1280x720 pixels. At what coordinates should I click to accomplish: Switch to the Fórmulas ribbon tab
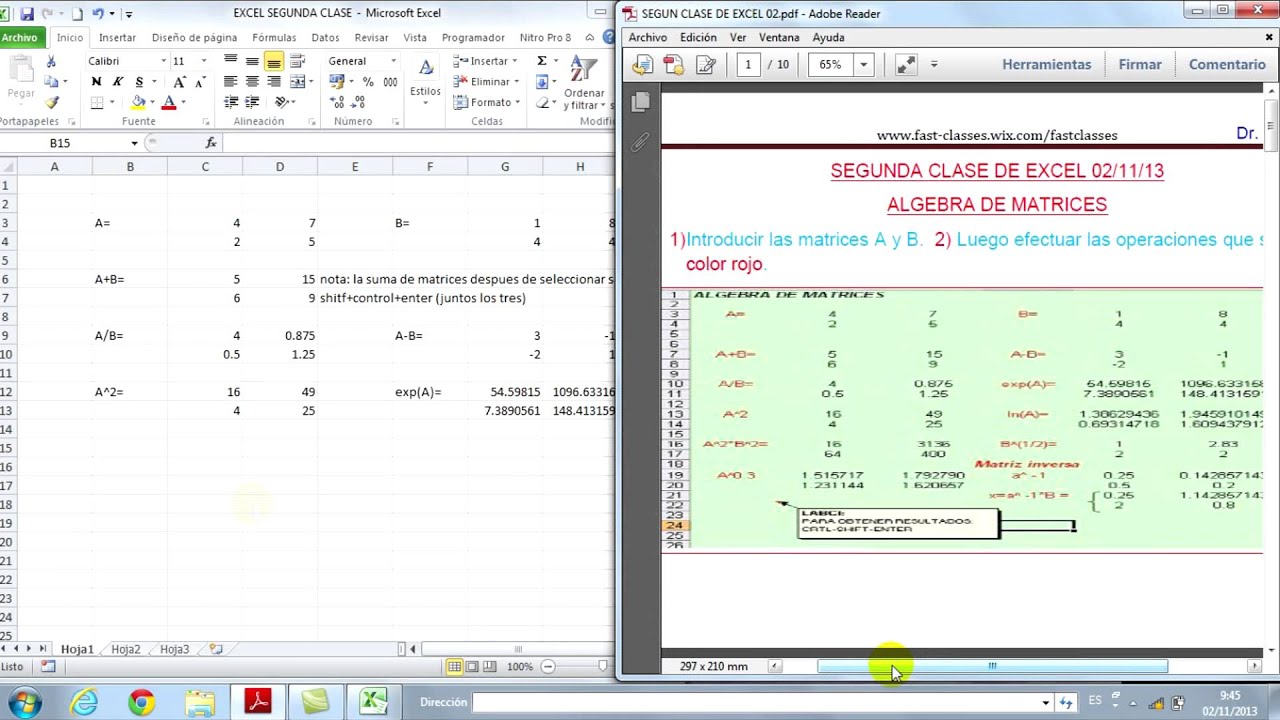(274, 38)
